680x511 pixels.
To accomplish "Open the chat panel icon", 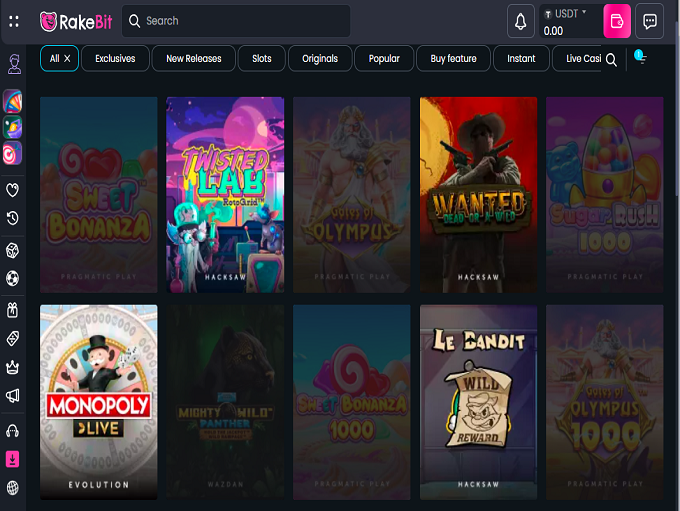I will [650, 21].
